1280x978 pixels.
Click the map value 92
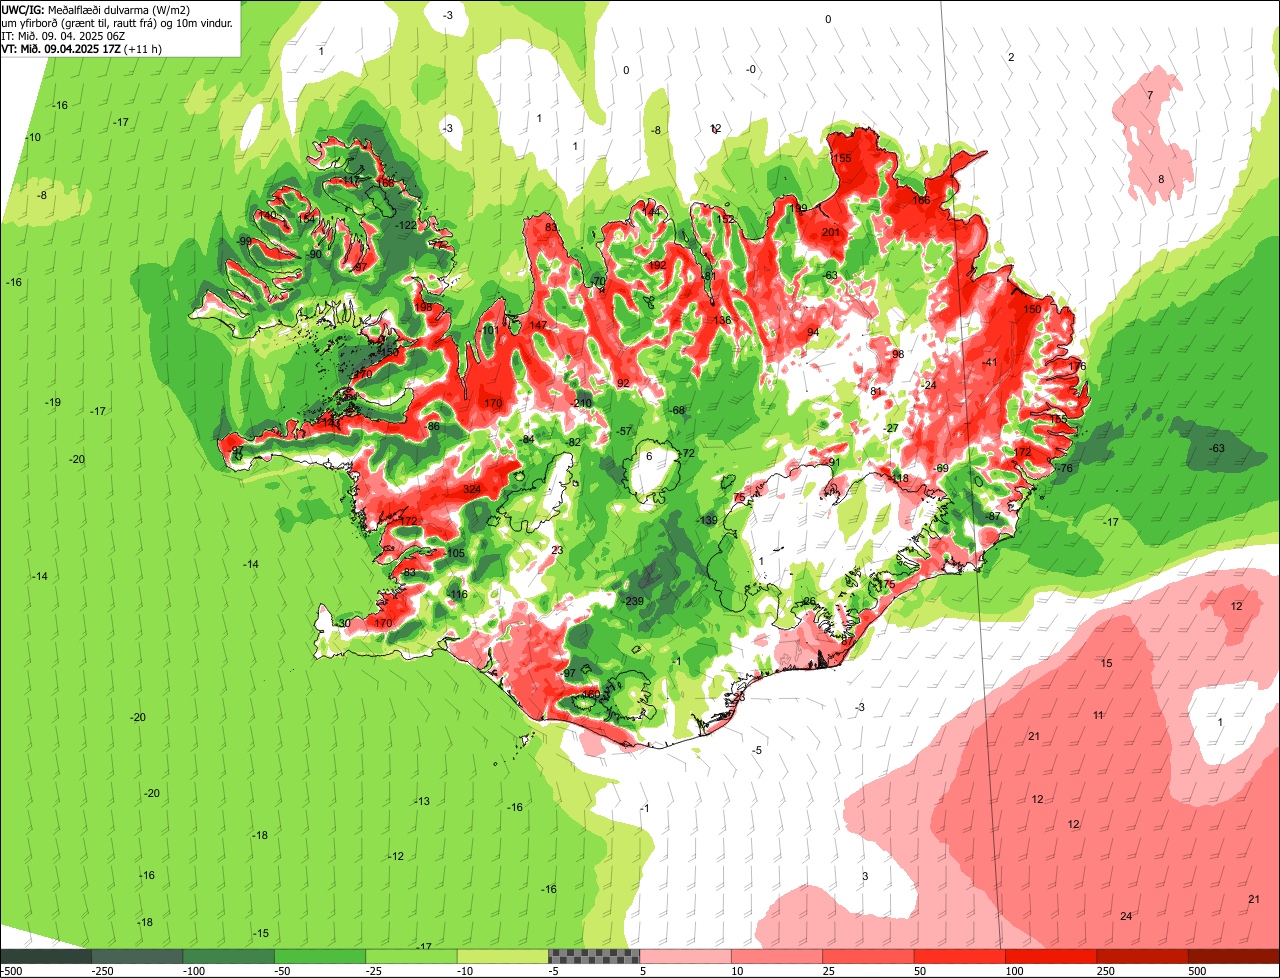623,383
